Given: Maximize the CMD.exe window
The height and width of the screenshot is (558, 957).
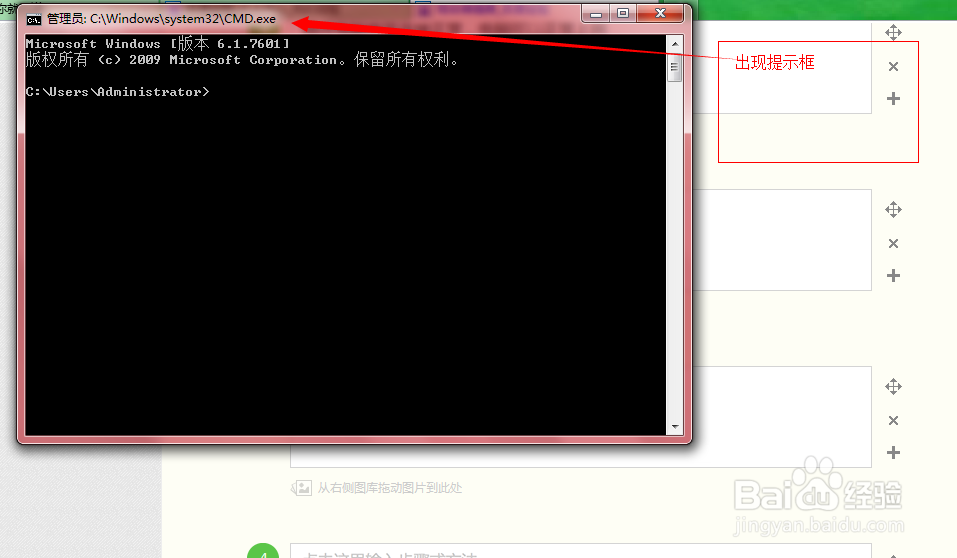Looking at the screenshot, I should click(623, 13).
